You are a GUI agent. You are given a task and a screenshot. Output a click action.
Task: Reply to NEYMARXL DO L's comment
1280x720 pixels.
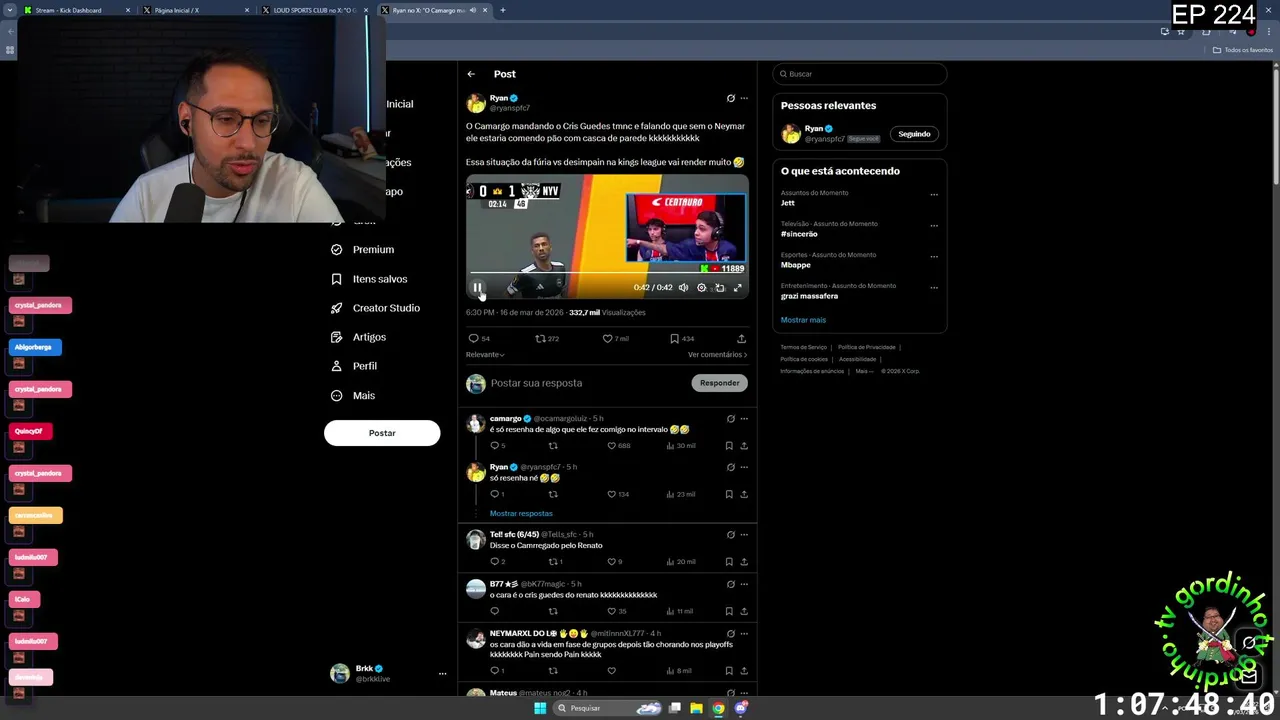point(496,671)
